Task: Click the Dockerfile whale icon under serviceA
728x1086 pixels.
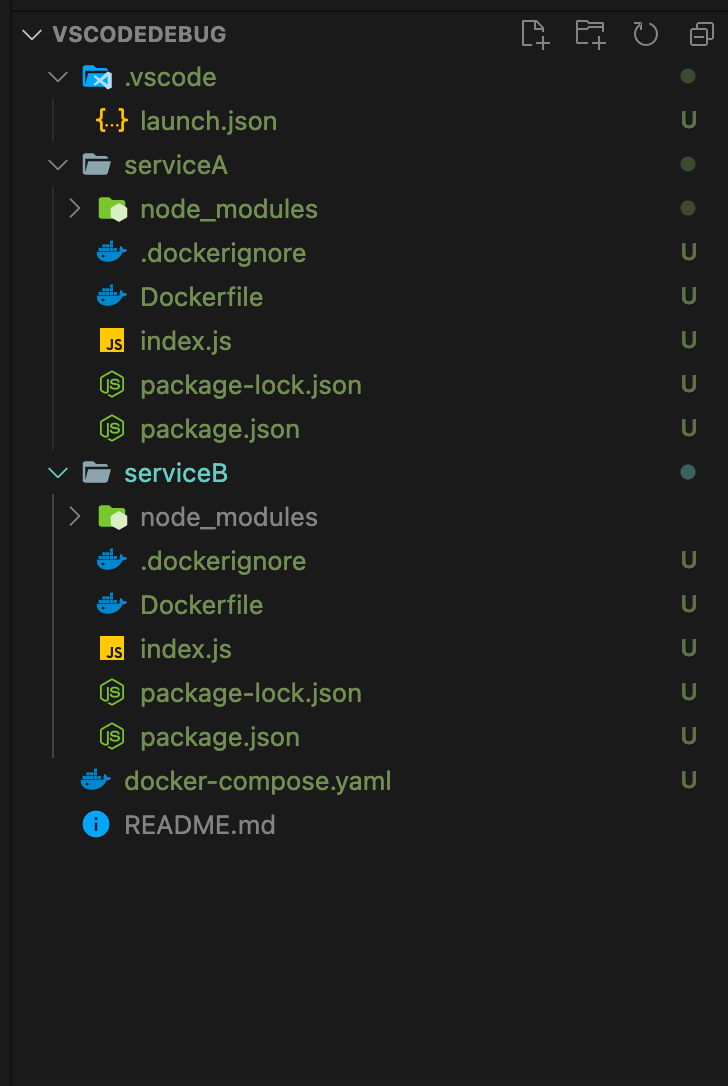Action: [112, 296]
